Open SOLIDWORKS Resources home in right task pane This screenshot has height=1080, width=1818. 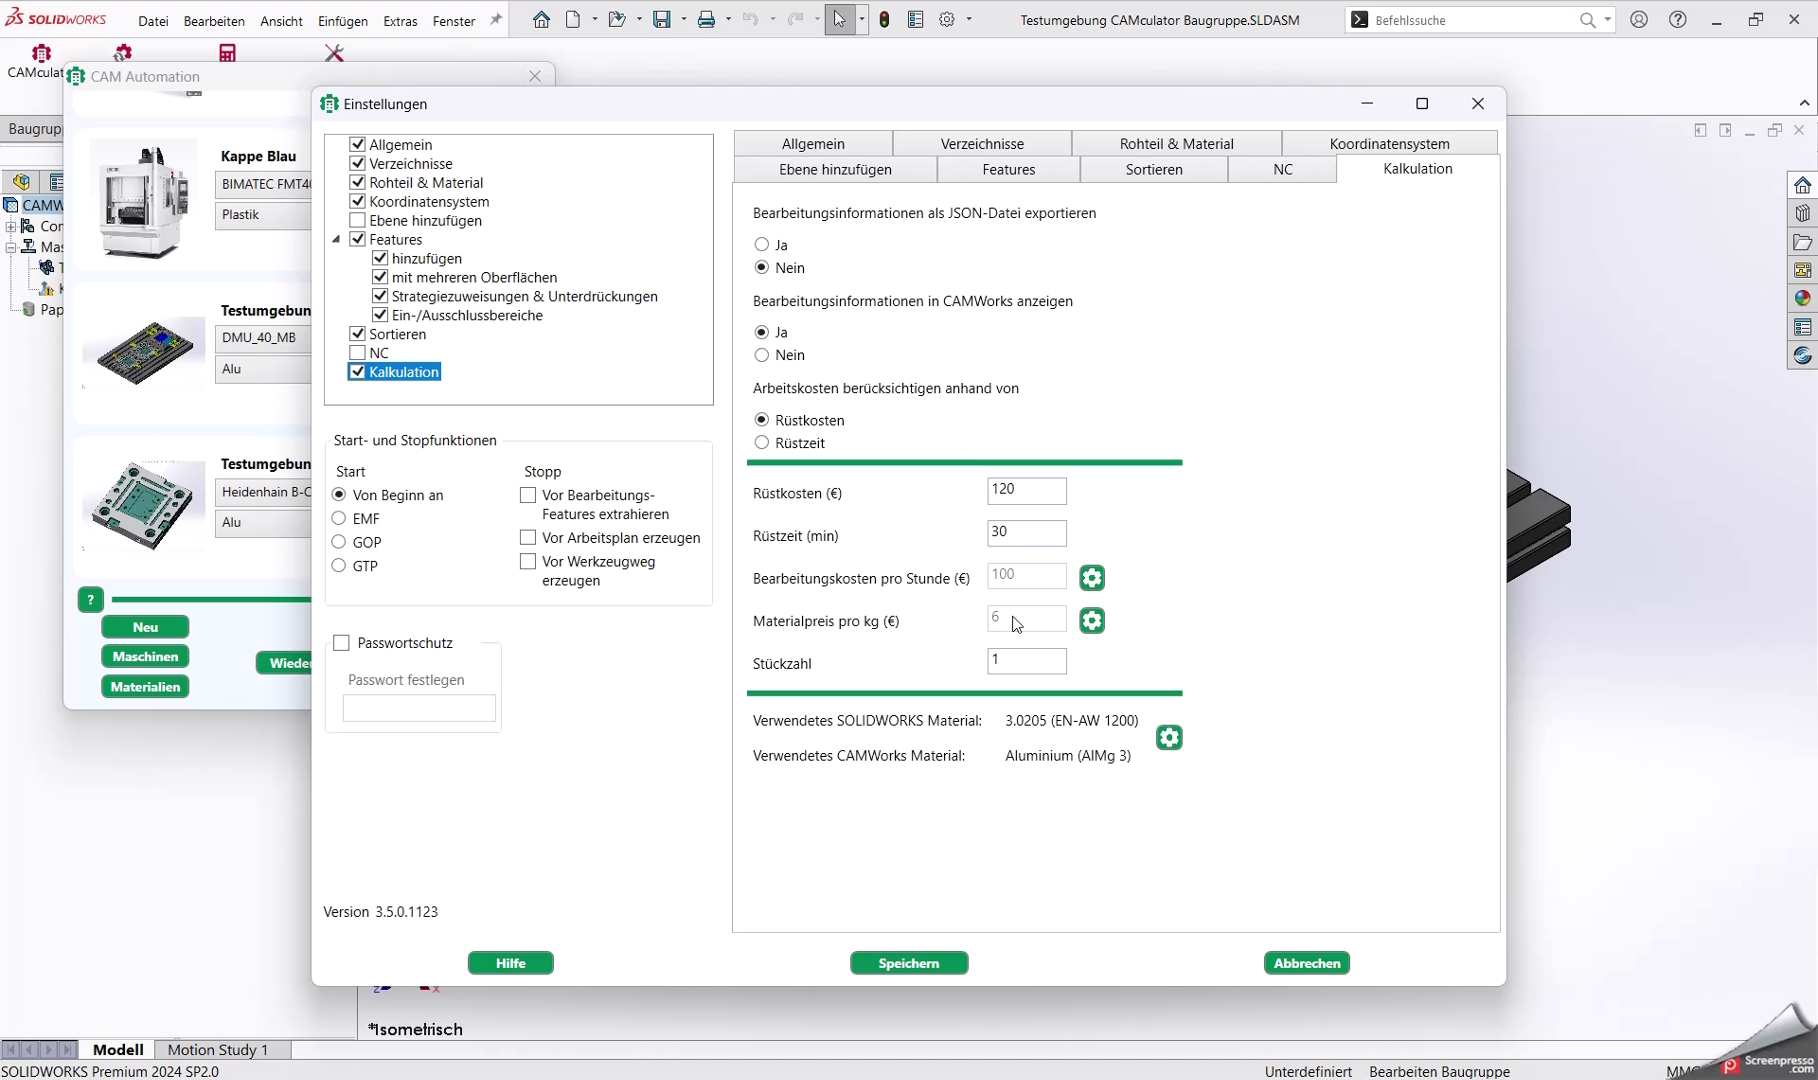[x=1802, y=185]
